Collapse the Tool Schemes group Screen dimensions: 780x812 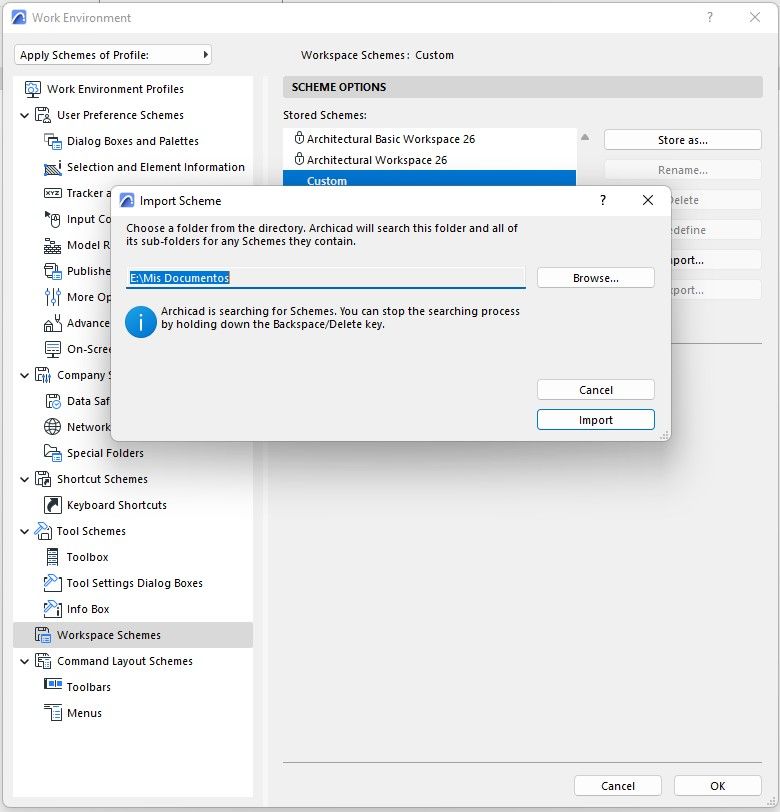(x=24, y=531)
